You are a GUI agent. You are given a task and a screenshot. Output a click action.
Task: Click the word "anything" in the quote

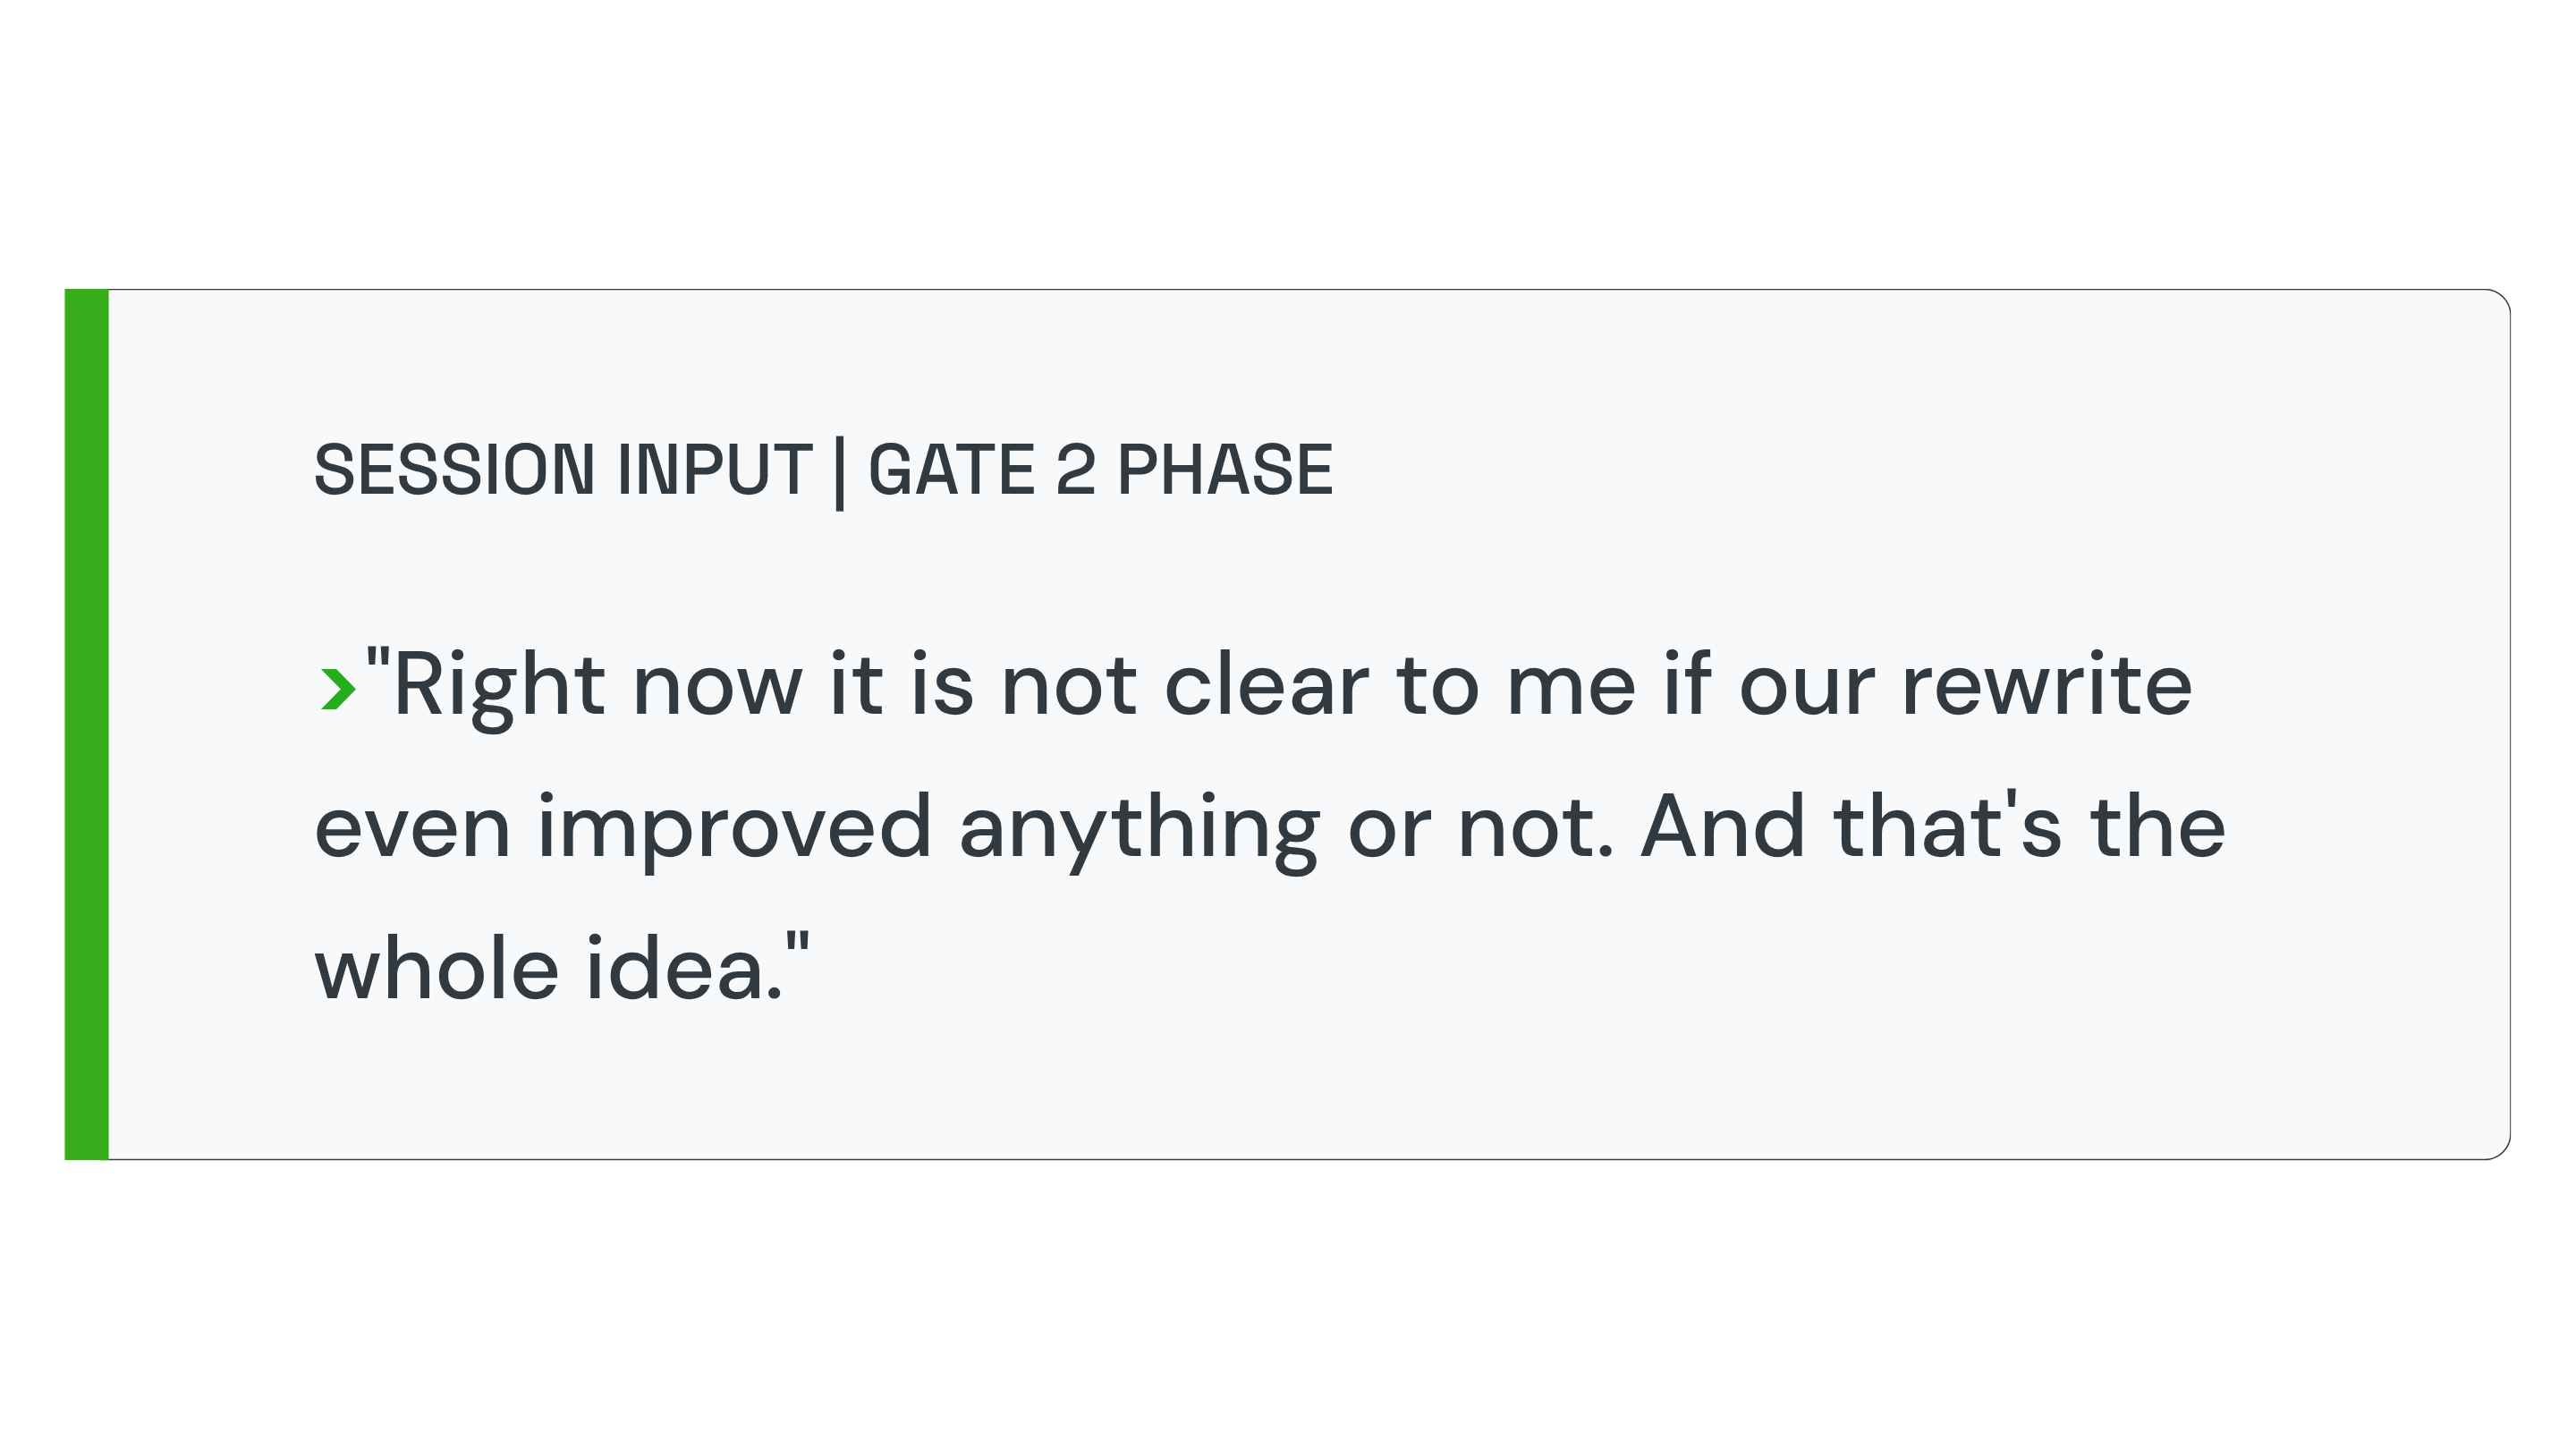[x=1139, y=832]
